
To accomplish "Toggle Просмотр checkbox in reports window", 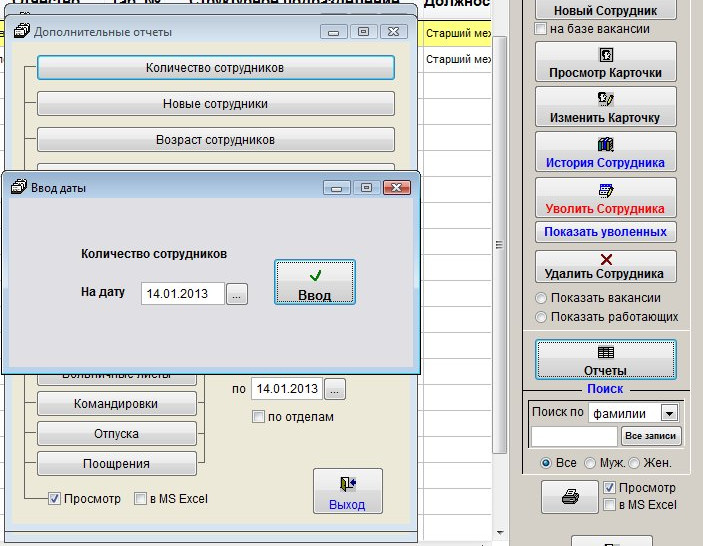I will 54,498.
